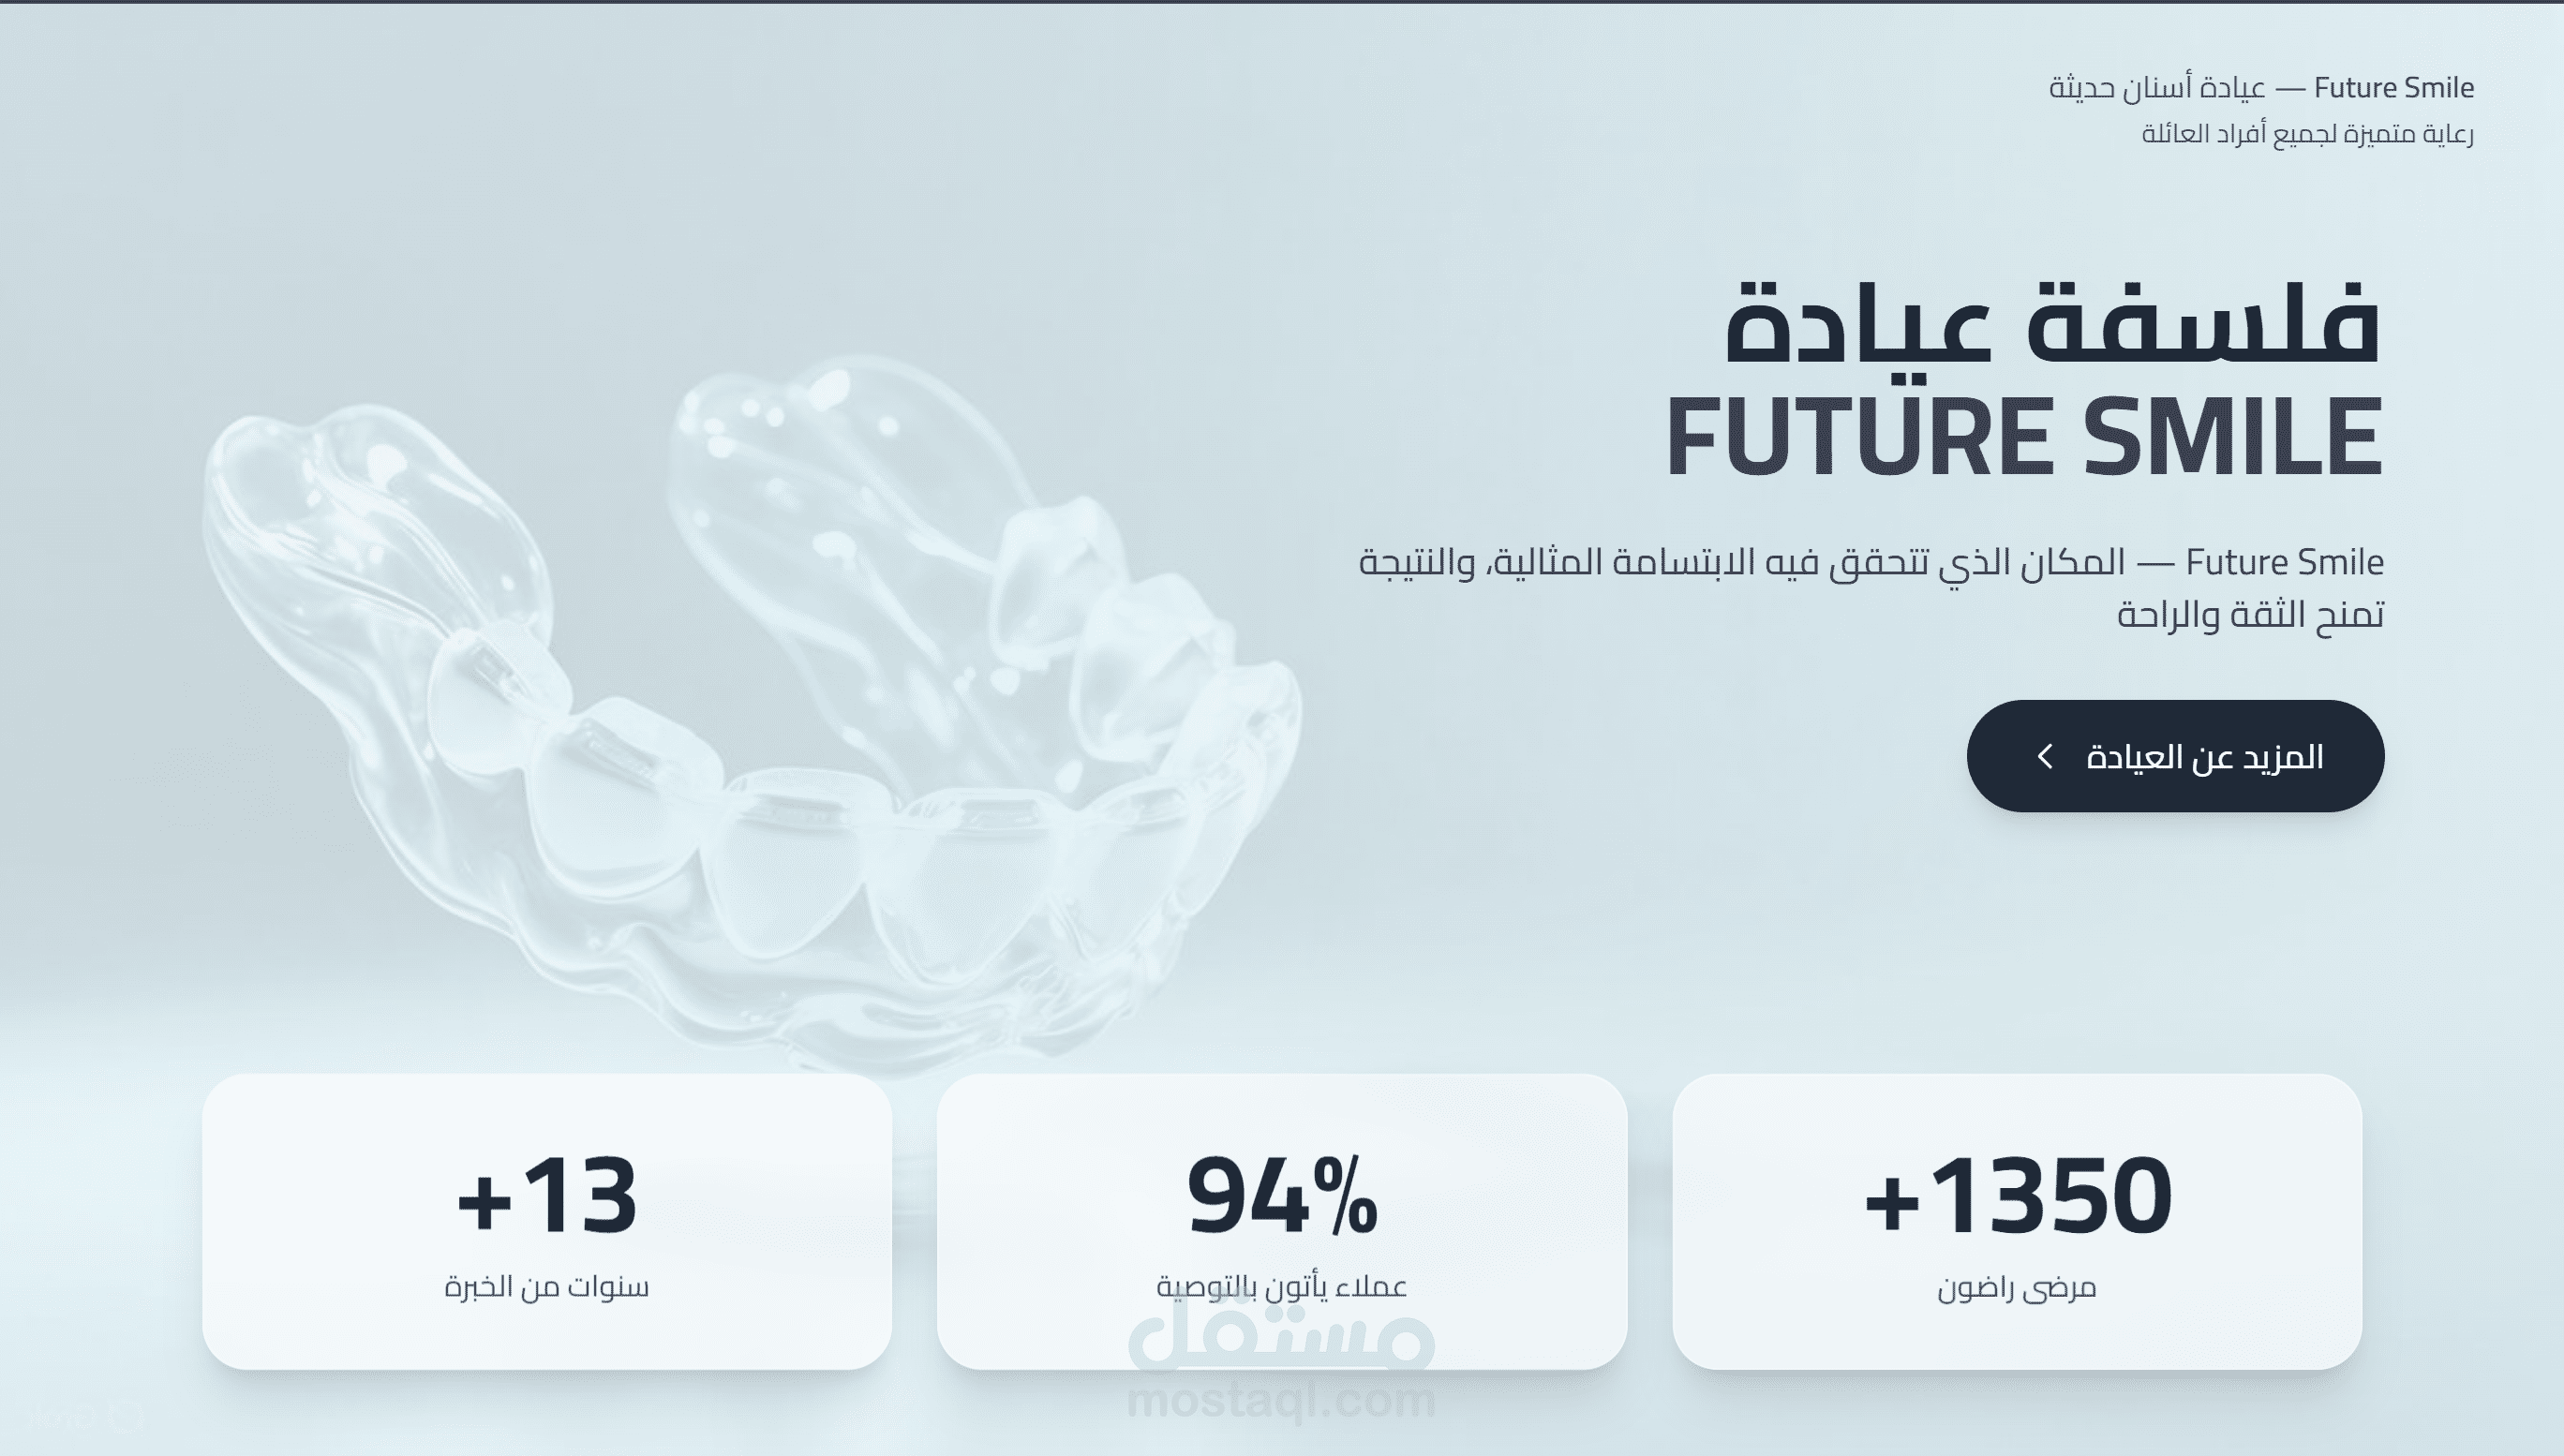Click the plus sign before 1350
This screenshot has width=2564, height=1456.
point(1892,1200)
